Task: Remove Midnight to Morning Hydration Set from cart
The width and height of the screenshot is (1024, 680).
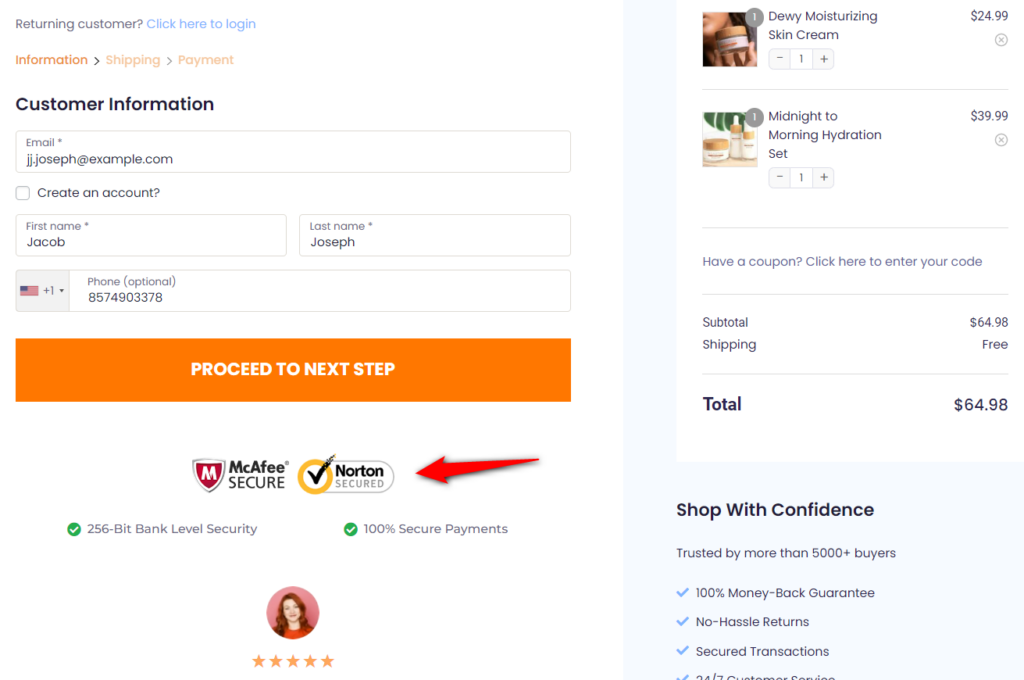Action: (1001, 139)
